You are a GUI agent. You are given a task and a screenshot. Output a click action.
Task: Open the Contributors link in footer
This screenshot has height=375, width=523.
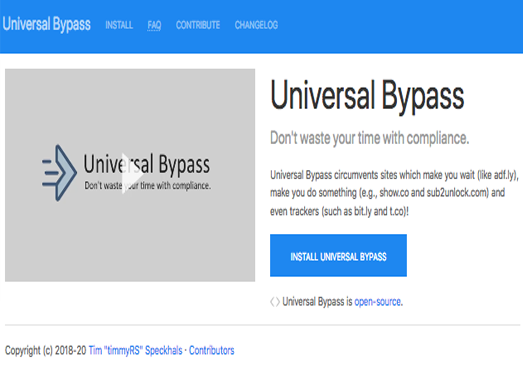tap(211, 351)
